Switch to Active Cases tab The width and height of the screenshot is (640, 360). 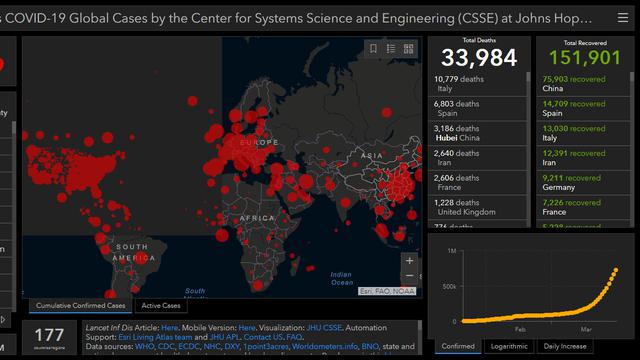tap(161, 305)
